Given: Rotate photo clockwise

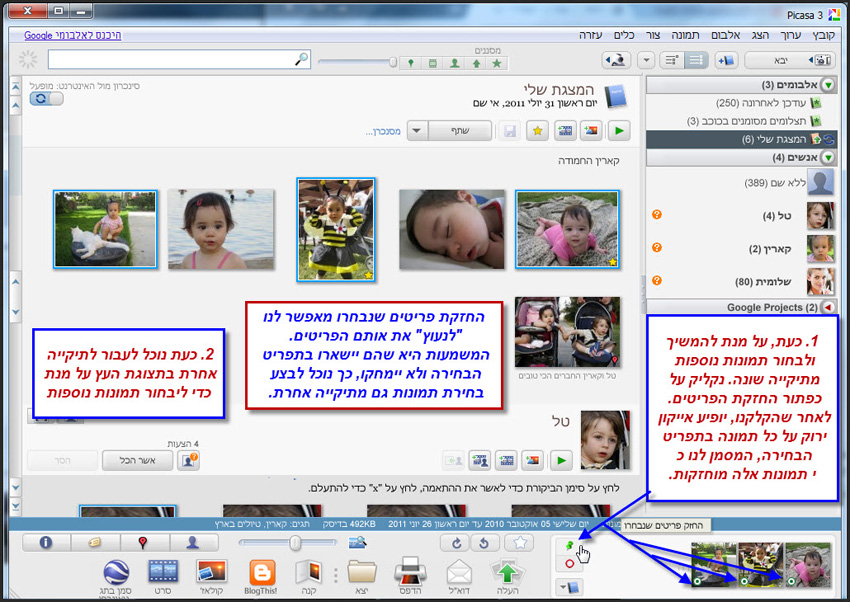Looking at the screenshot, I should 456,542.
